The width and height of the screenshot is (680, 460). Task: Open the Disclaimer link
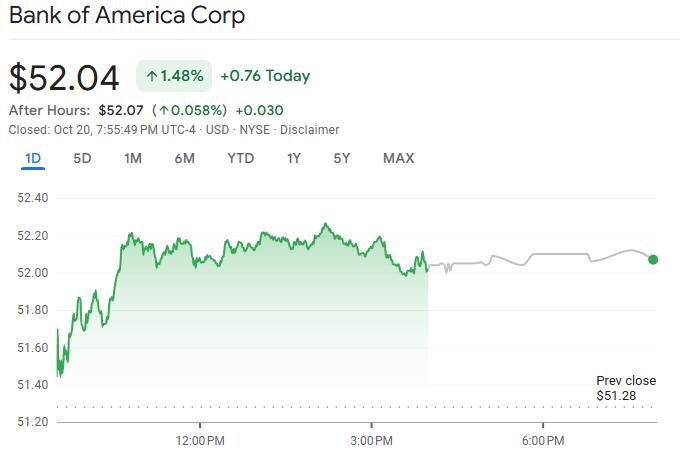(309, 130)
